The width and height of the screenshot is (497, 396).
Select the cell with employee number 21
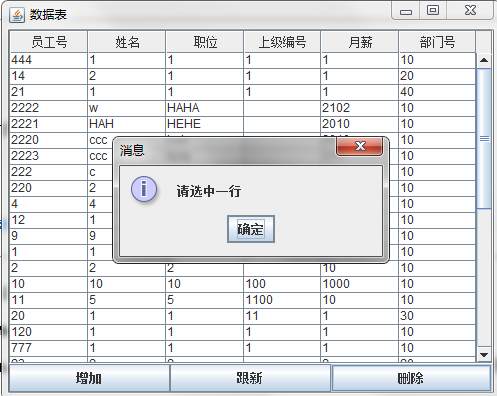click(x=49, y=92)
